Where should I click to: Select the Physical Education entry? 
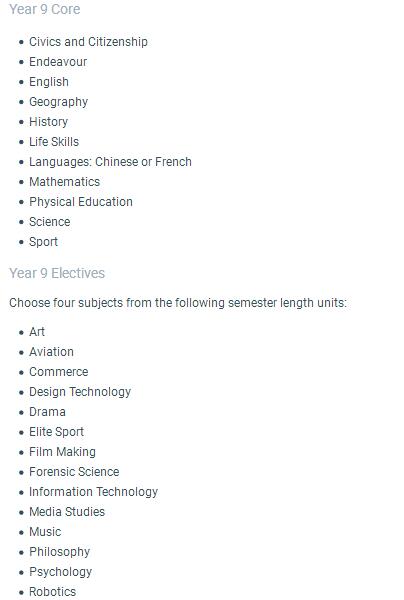pyautogui.click(x=81, y=202)
